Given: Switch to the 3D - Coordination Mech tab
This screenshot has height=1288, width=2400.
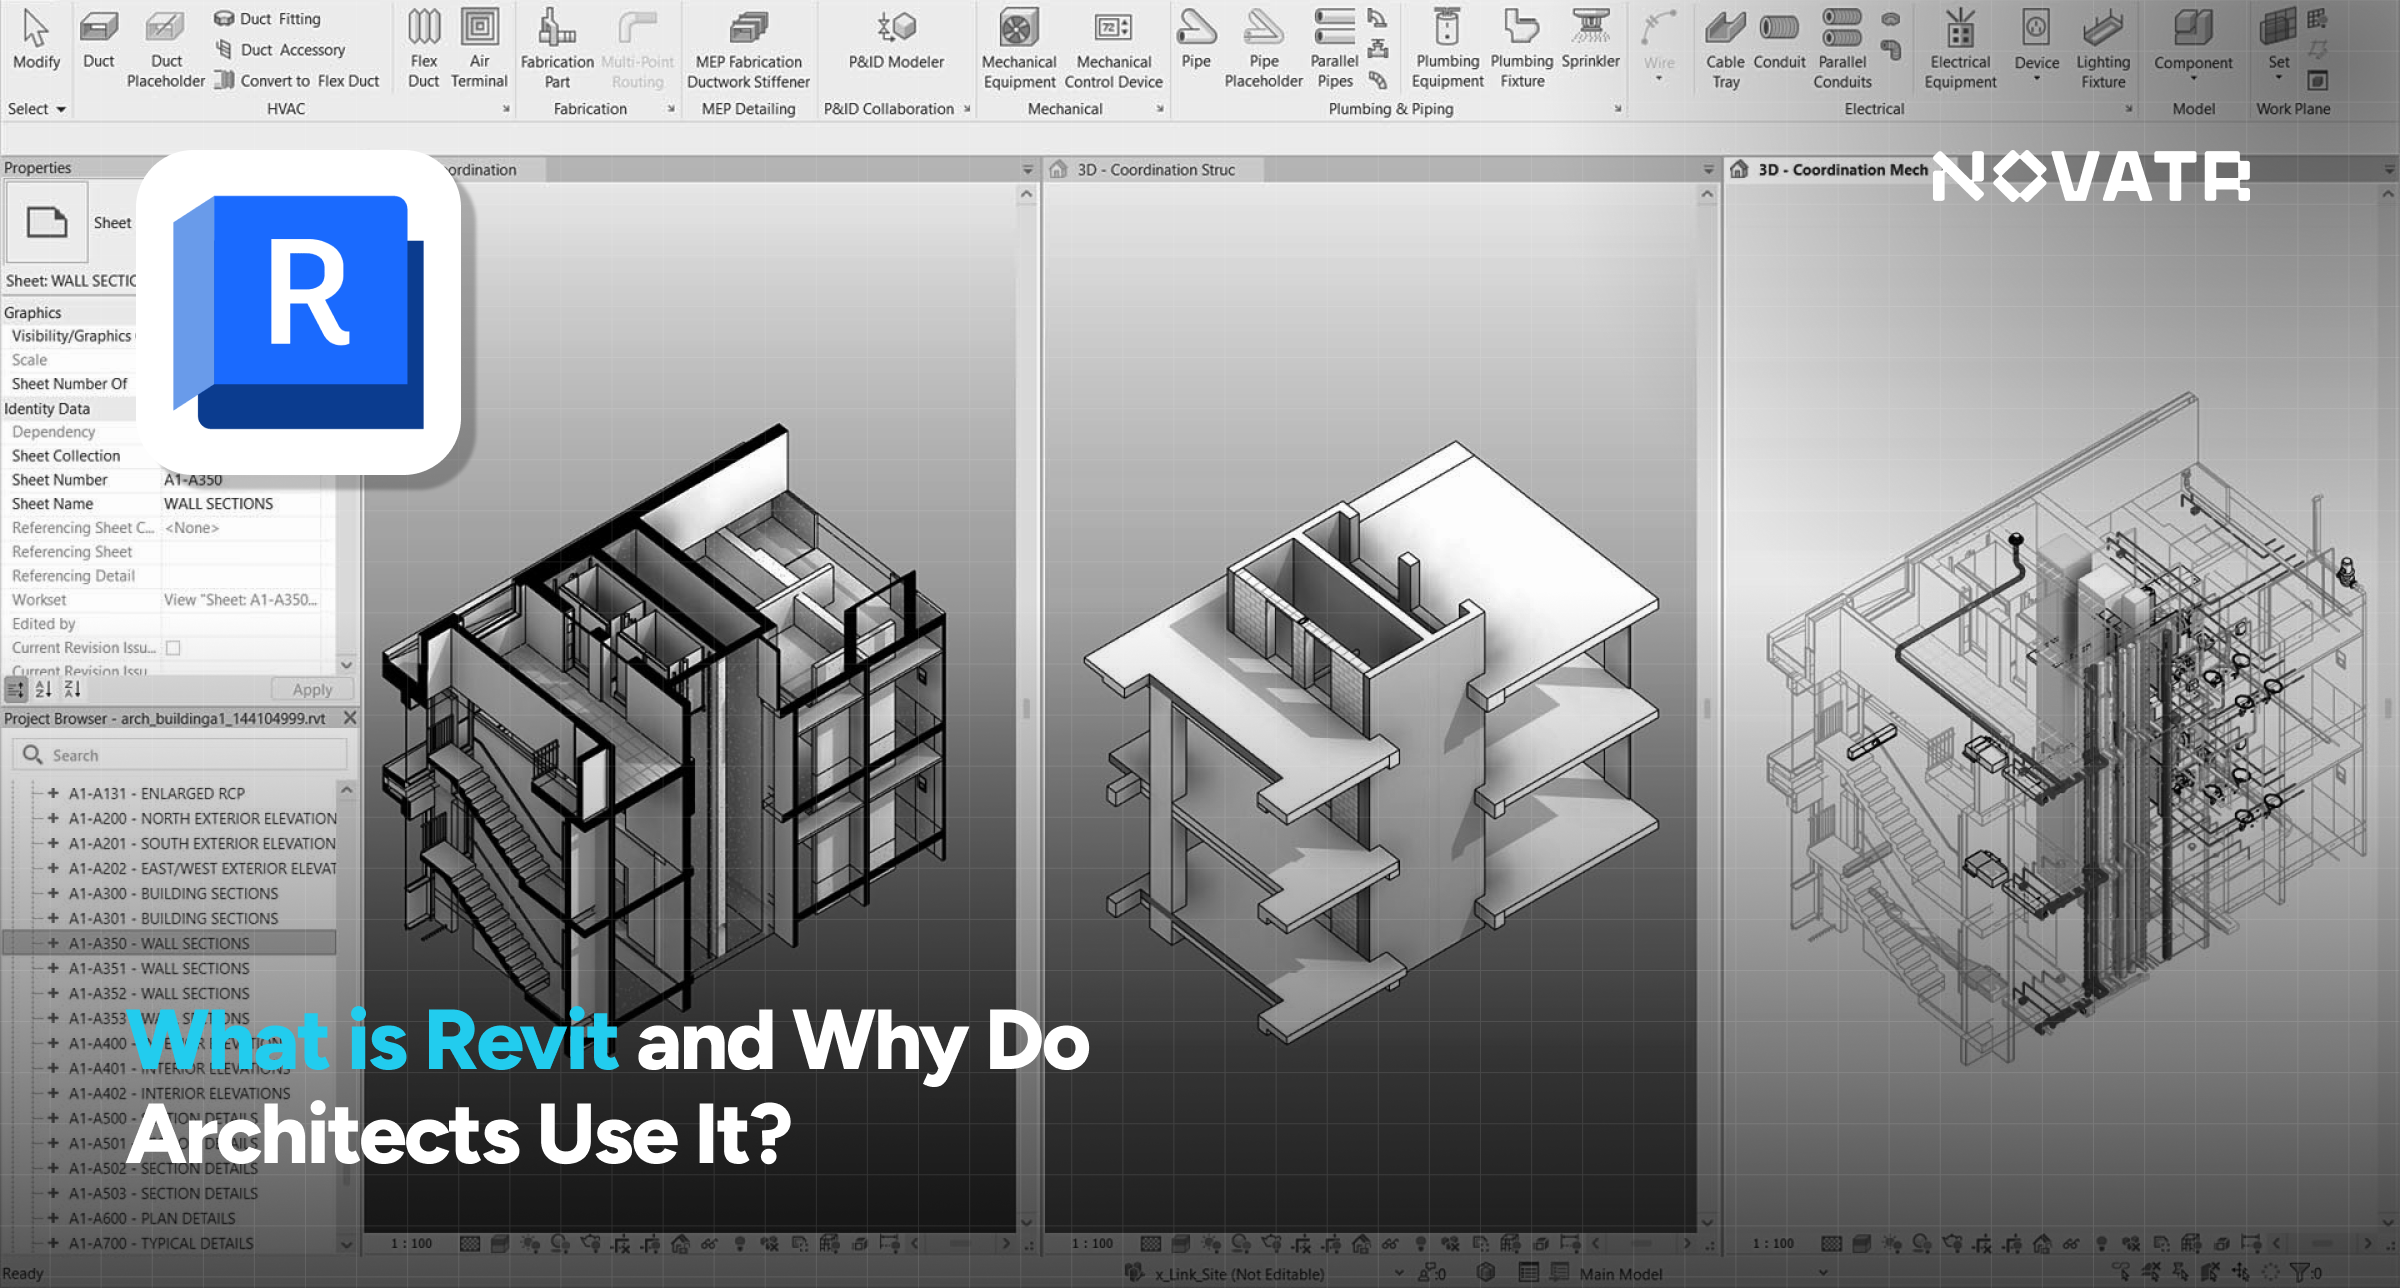Looking at the screenshot, I should [1841, 170].
